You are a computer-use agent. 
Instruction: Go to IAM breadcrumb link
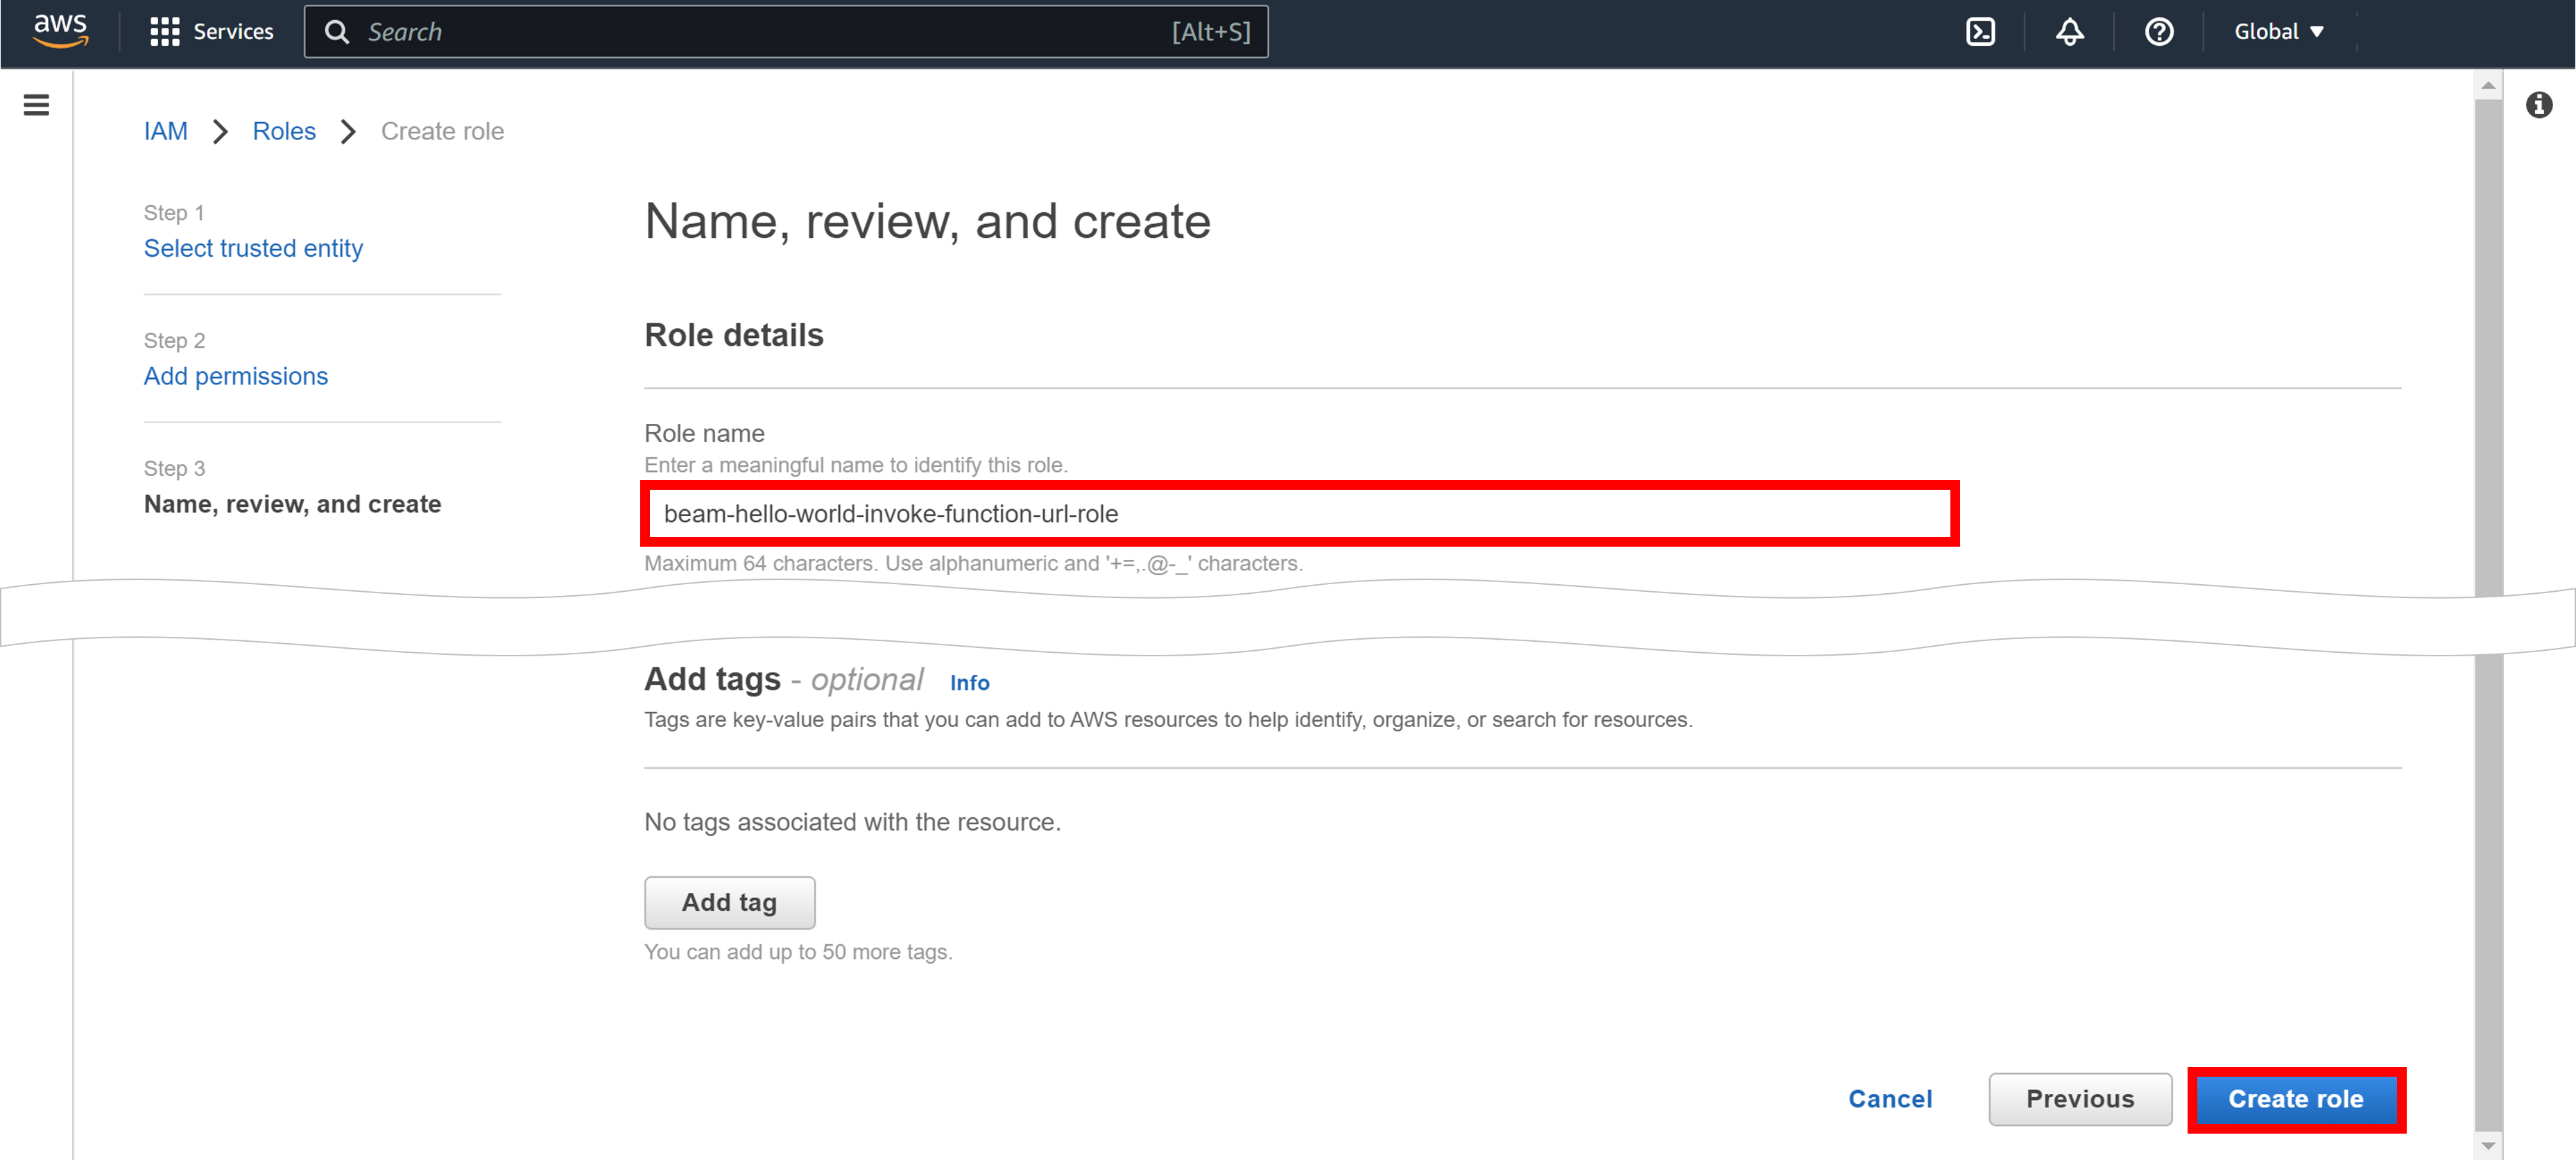165,131
